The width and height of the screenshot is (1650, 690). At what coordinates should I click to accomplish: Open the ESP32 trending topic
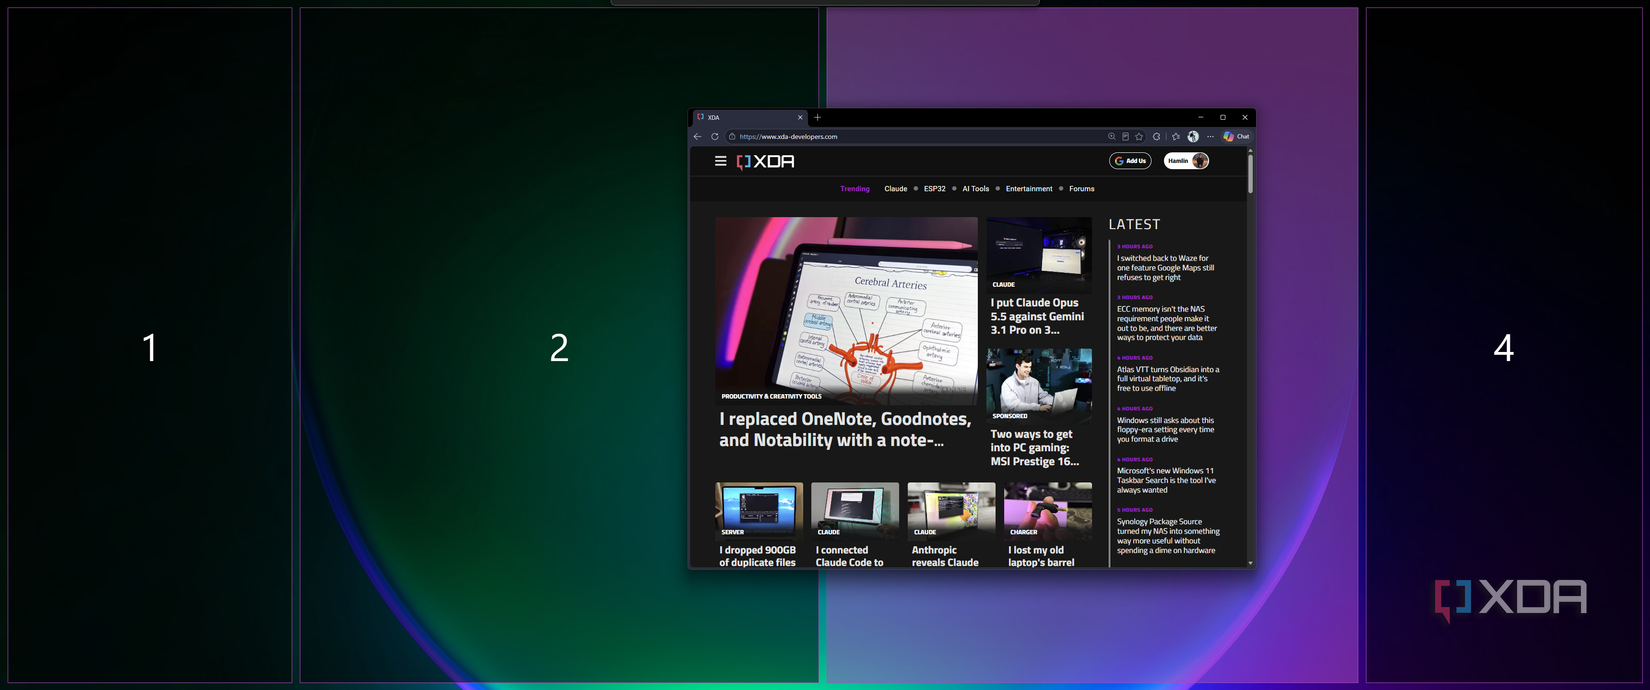(935, 189)
